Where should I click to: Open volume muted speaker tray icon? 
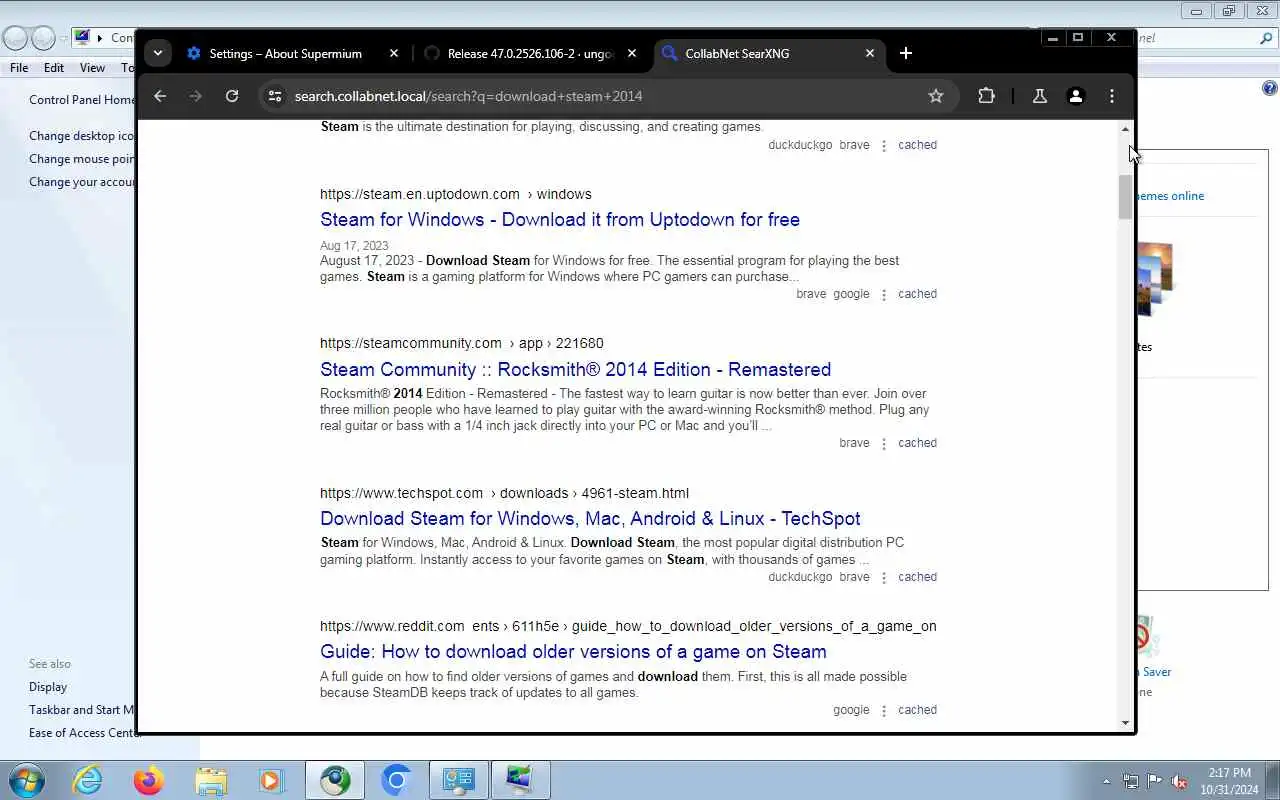pyautogui.click(x=1180, y=781)
